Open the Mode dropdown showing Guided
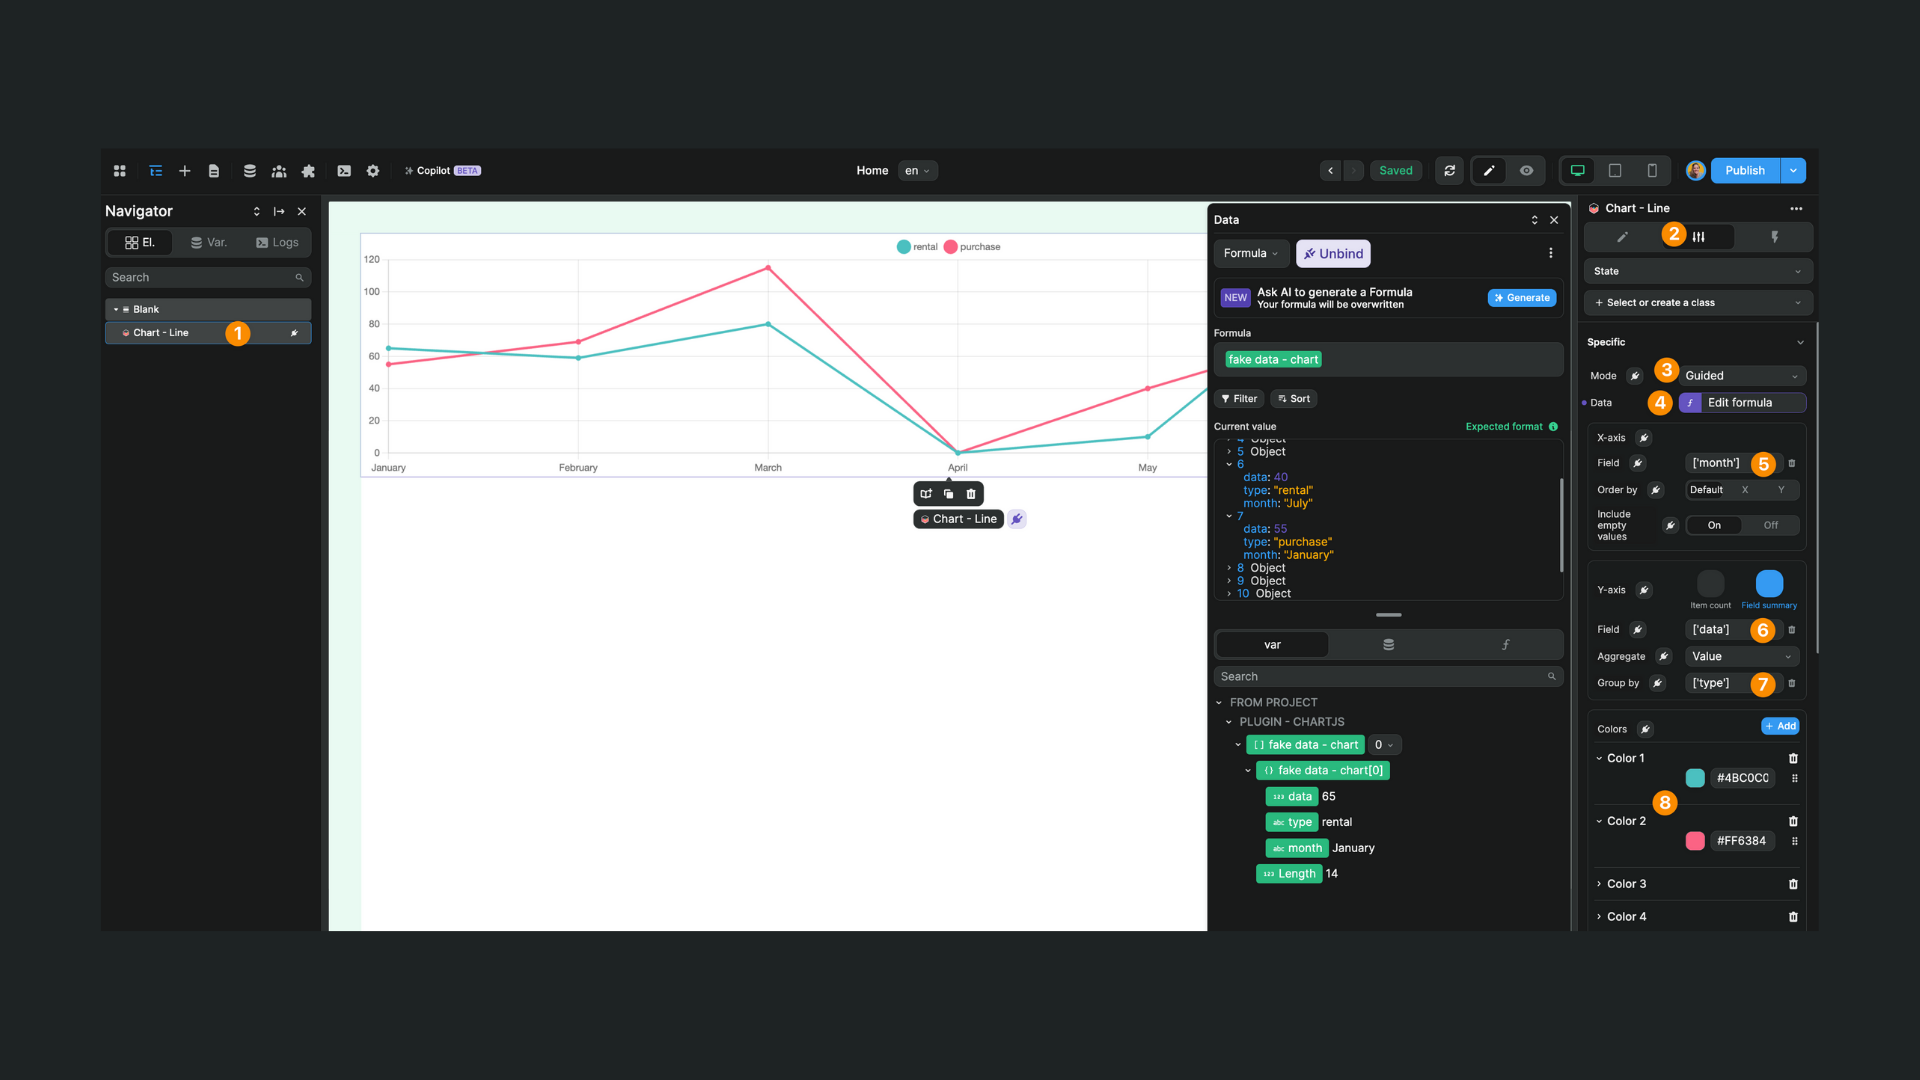The height and width of the screenshot is (1080, 1920). pyautogui.click(x=1740, y=375)
